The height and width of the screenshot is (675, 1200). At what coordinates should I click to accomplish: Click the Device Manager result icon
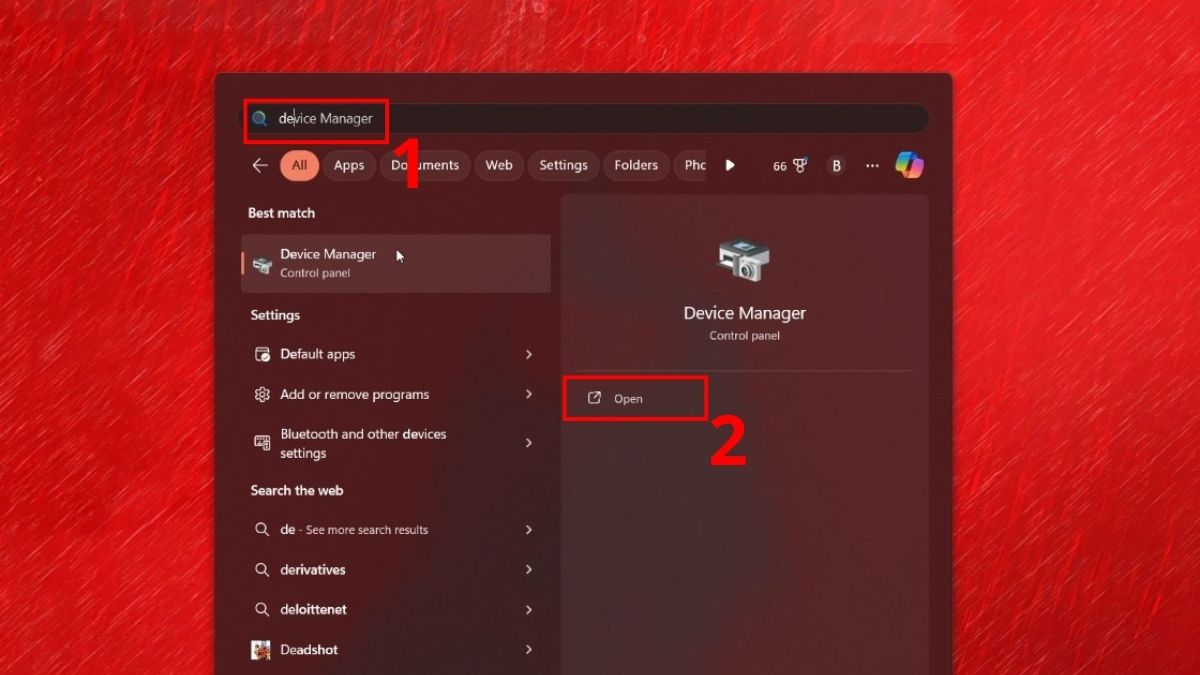(262, 265)
